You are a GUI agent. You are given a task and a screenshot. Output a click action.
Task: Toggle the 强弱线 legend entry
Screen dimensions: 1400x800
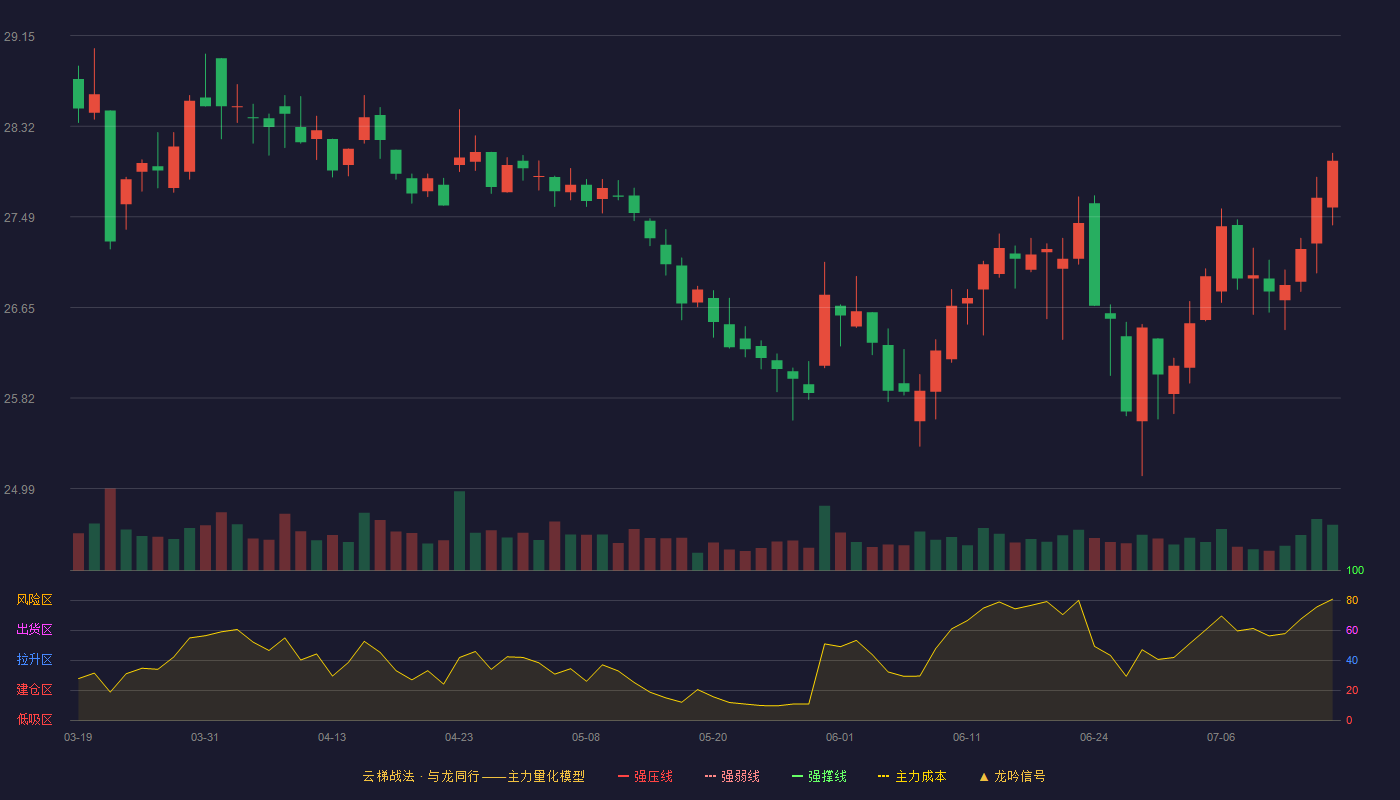(732, 776)
